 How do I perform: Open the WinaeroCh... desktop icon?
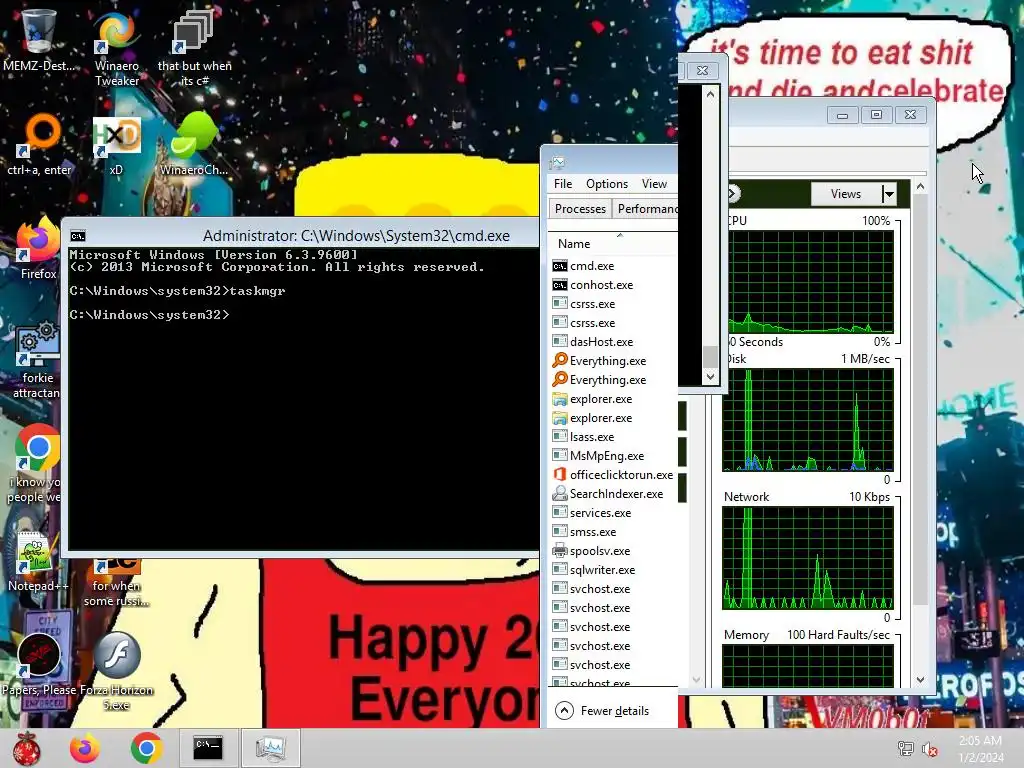[194, 144]
